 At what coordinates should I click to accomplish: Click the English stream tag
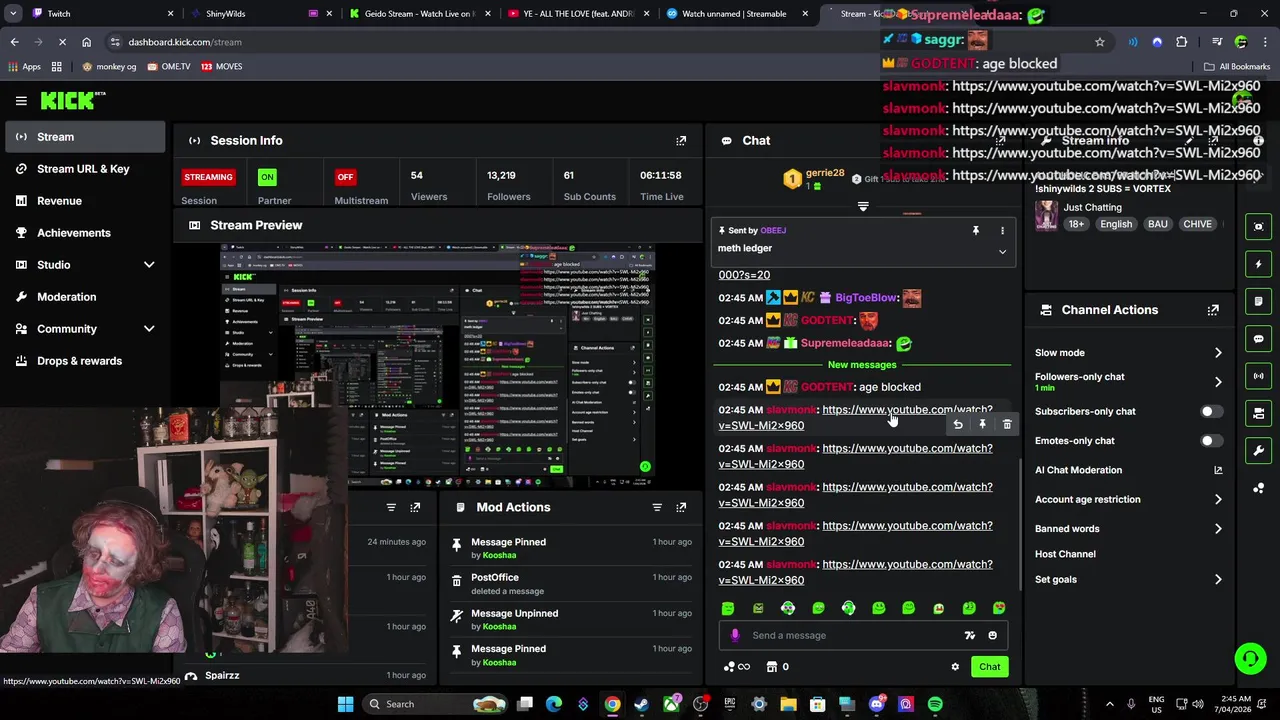1116,224
